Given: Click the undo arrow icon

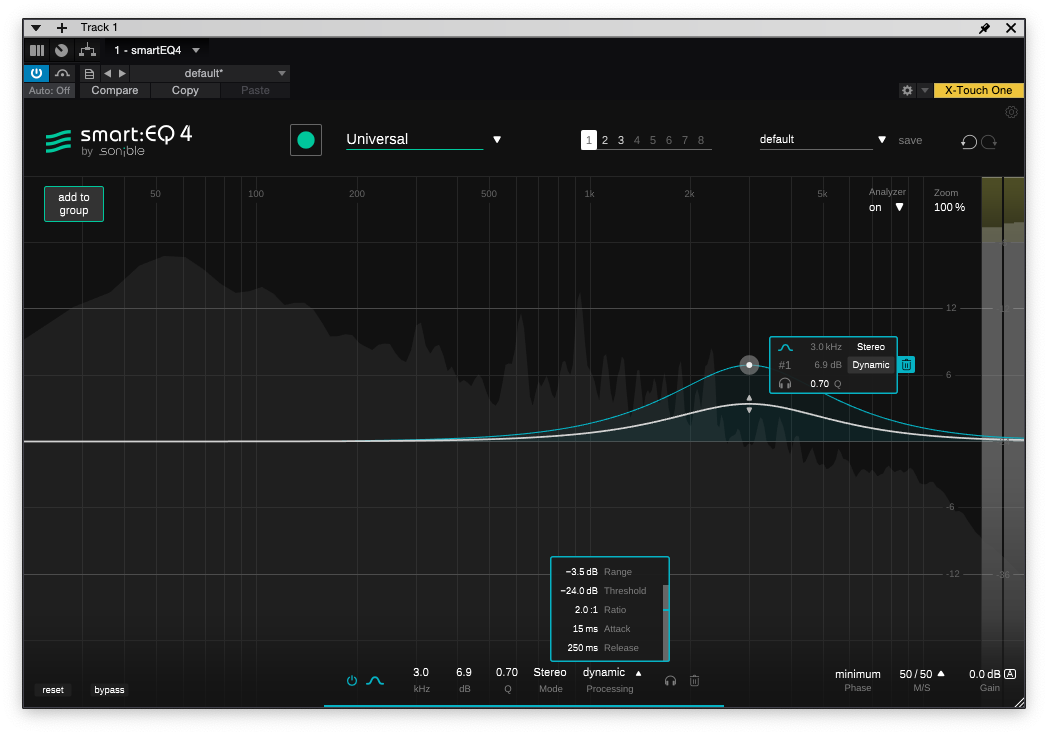Looking at the screenshot, I should [x=968, y=141].
